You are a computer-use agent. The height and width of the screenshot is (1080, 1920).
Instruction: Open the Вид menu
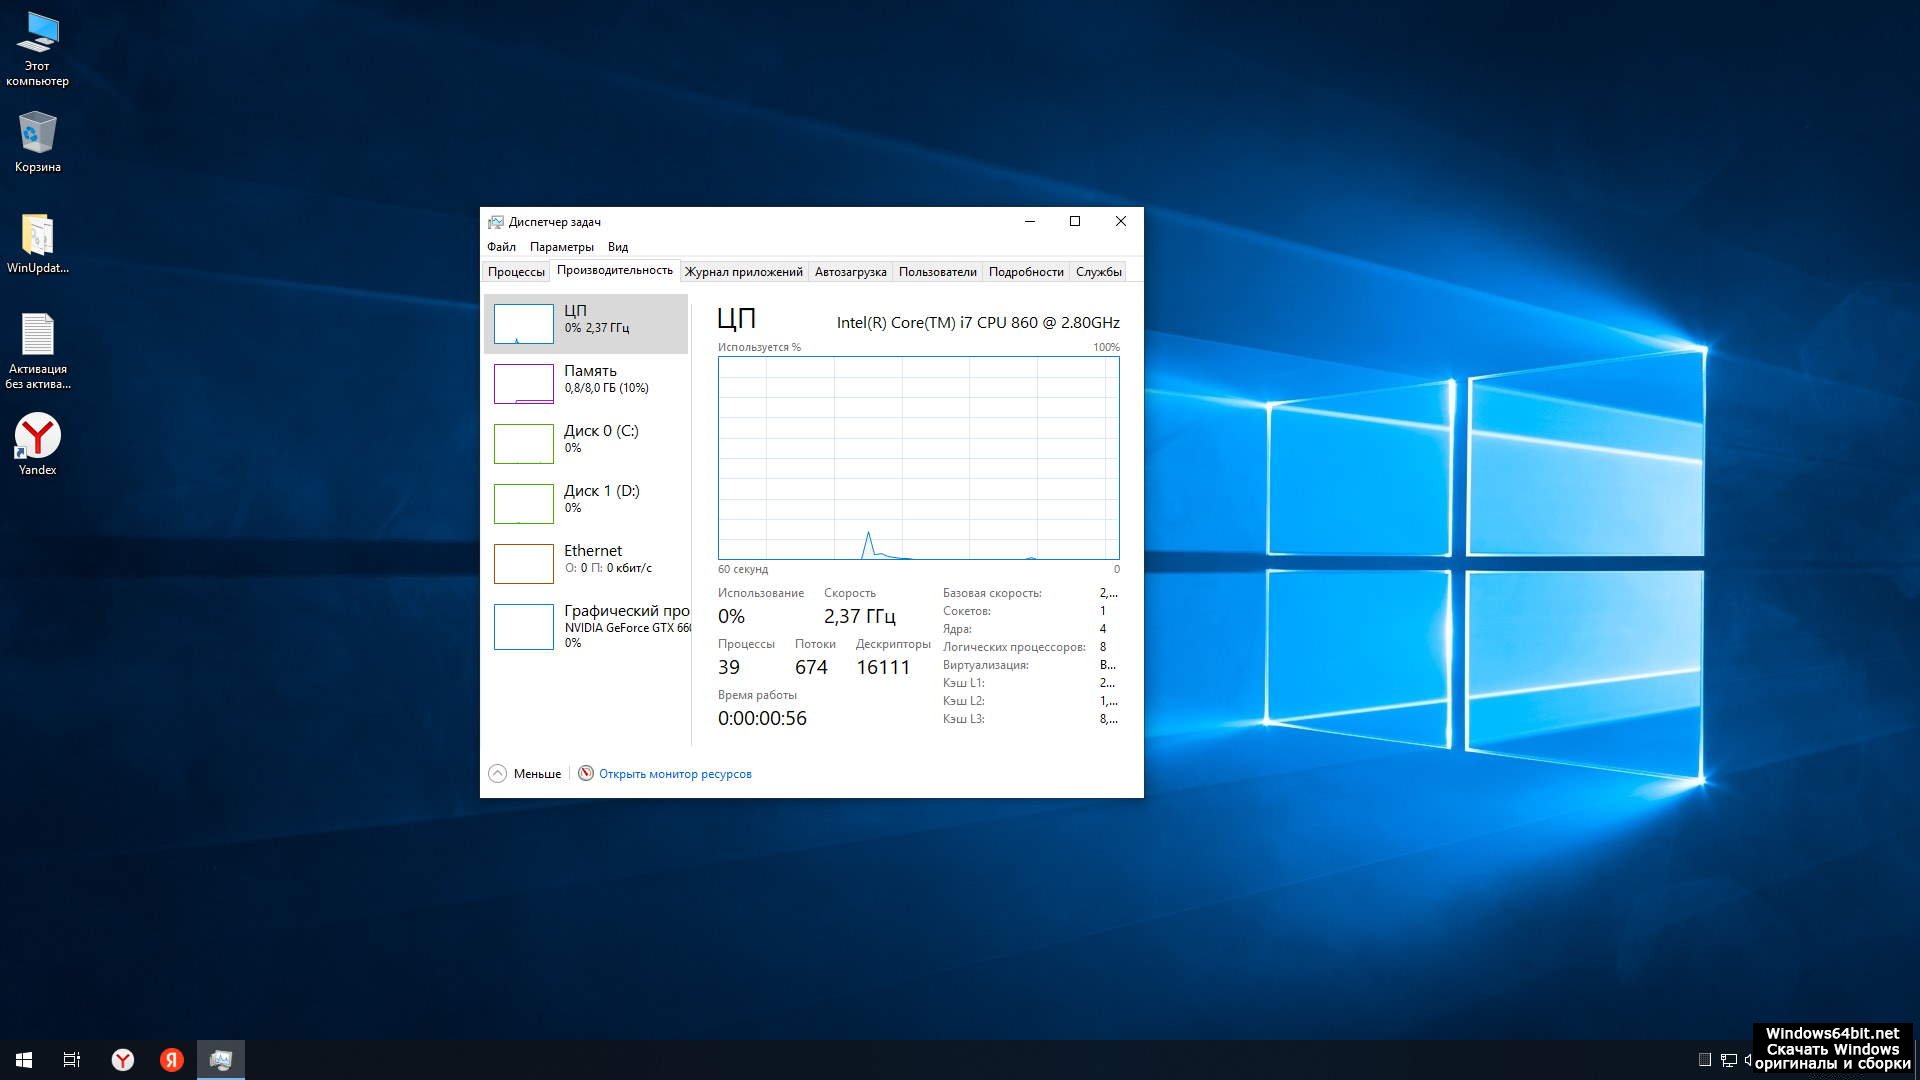(618, 247)
